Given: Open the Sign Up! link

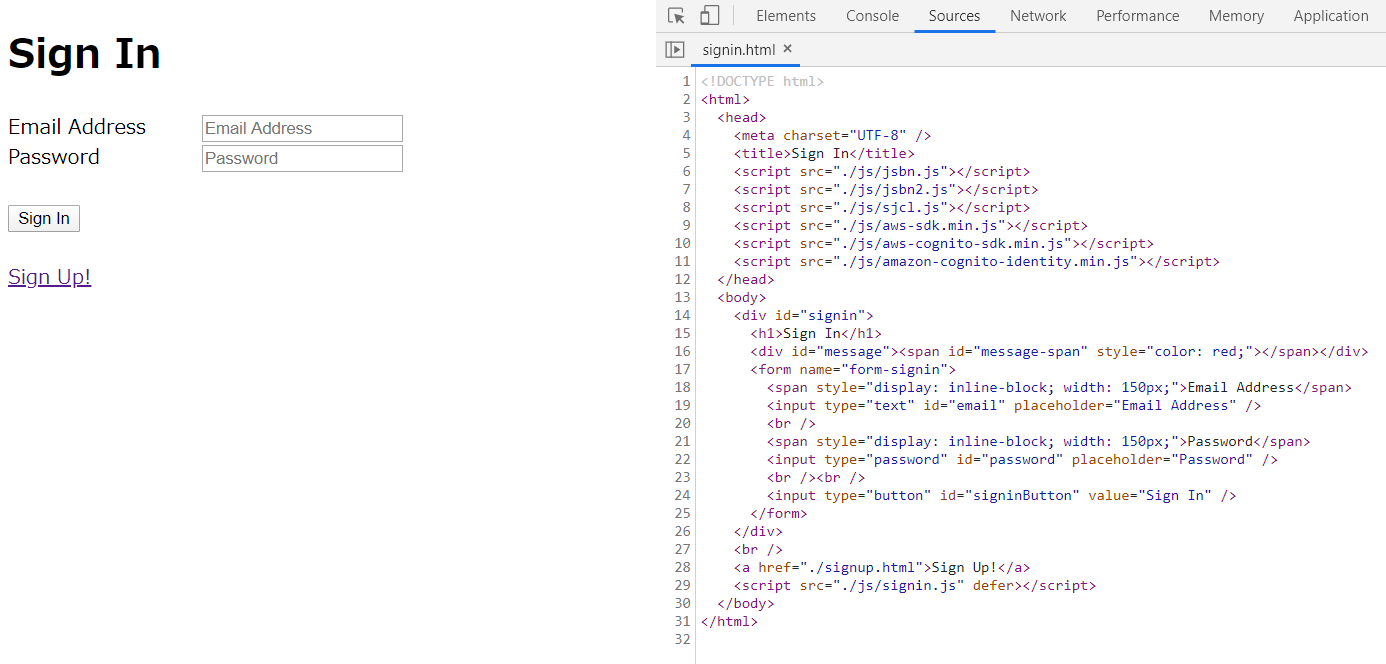Looking at the screenshot, I should 49,276.
